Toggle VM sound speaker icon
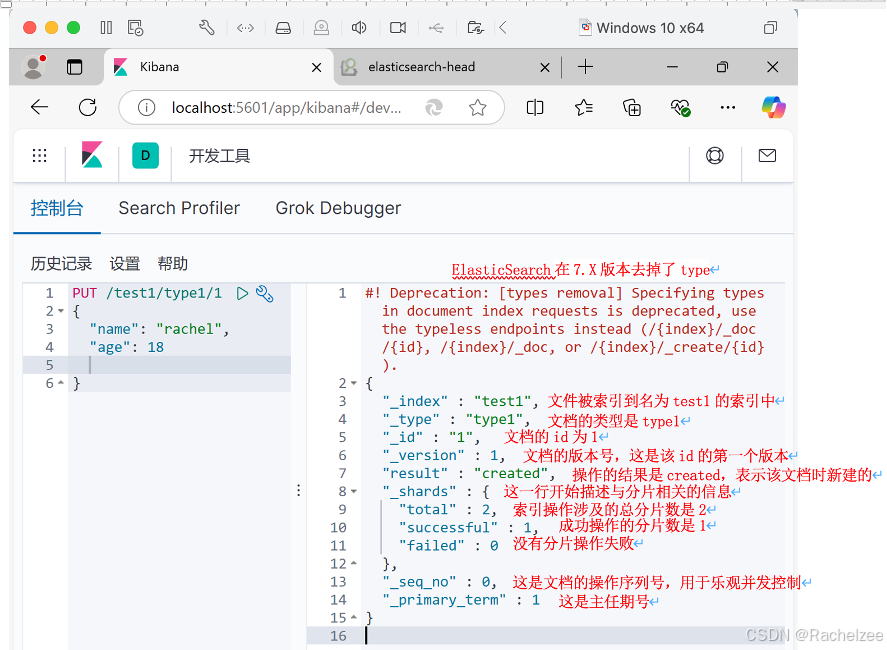This screenshot has height=650, width=887. [359, 28]
